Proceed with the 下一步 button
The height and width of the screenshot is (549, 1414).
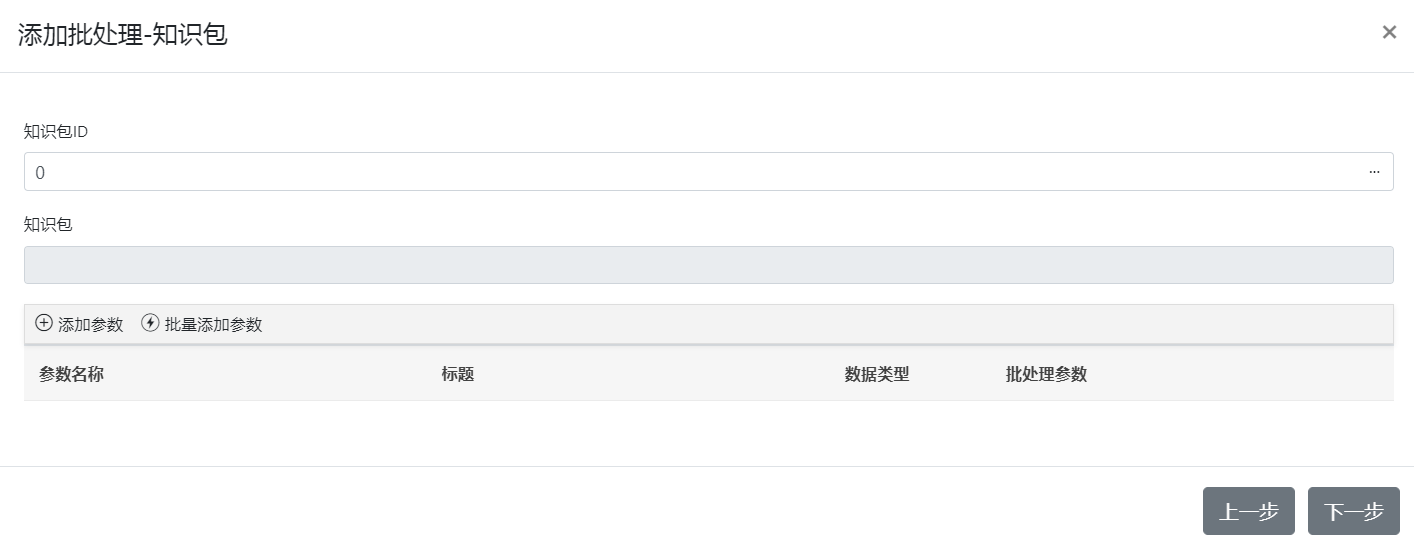click(x=1353, y=511)
